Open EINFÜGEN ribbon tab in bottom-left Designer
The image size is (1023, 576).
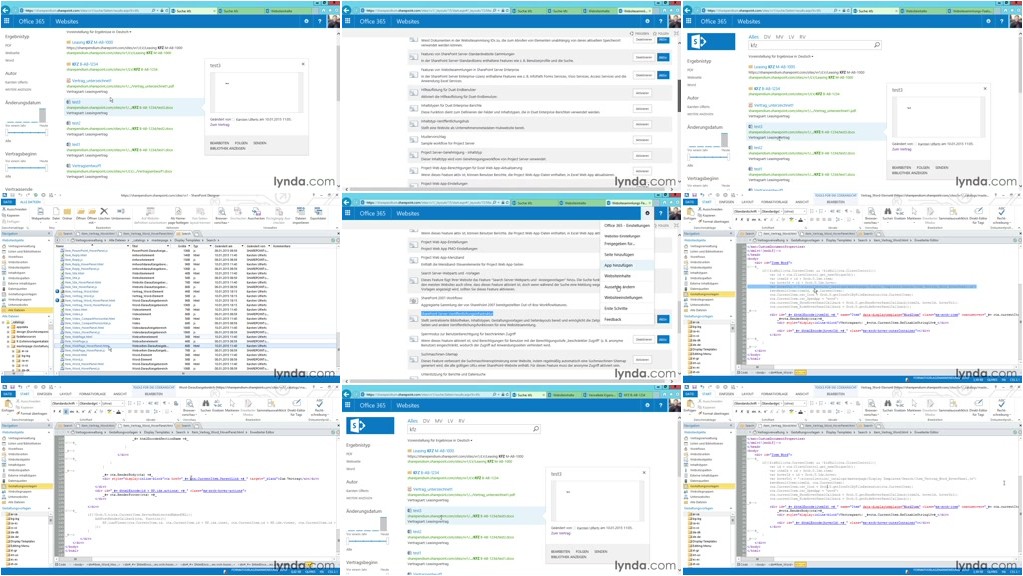pyautogui.click(x=44, y=394)
